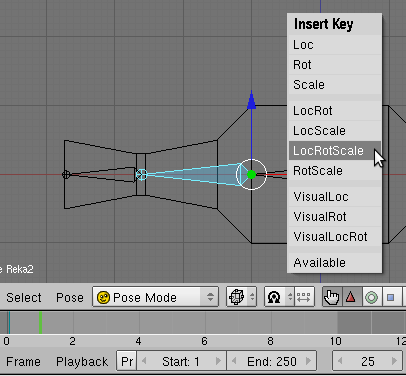Click timeline at frame 8 label
The width and height of the screenshot is (406, 376).
point(270,341)
